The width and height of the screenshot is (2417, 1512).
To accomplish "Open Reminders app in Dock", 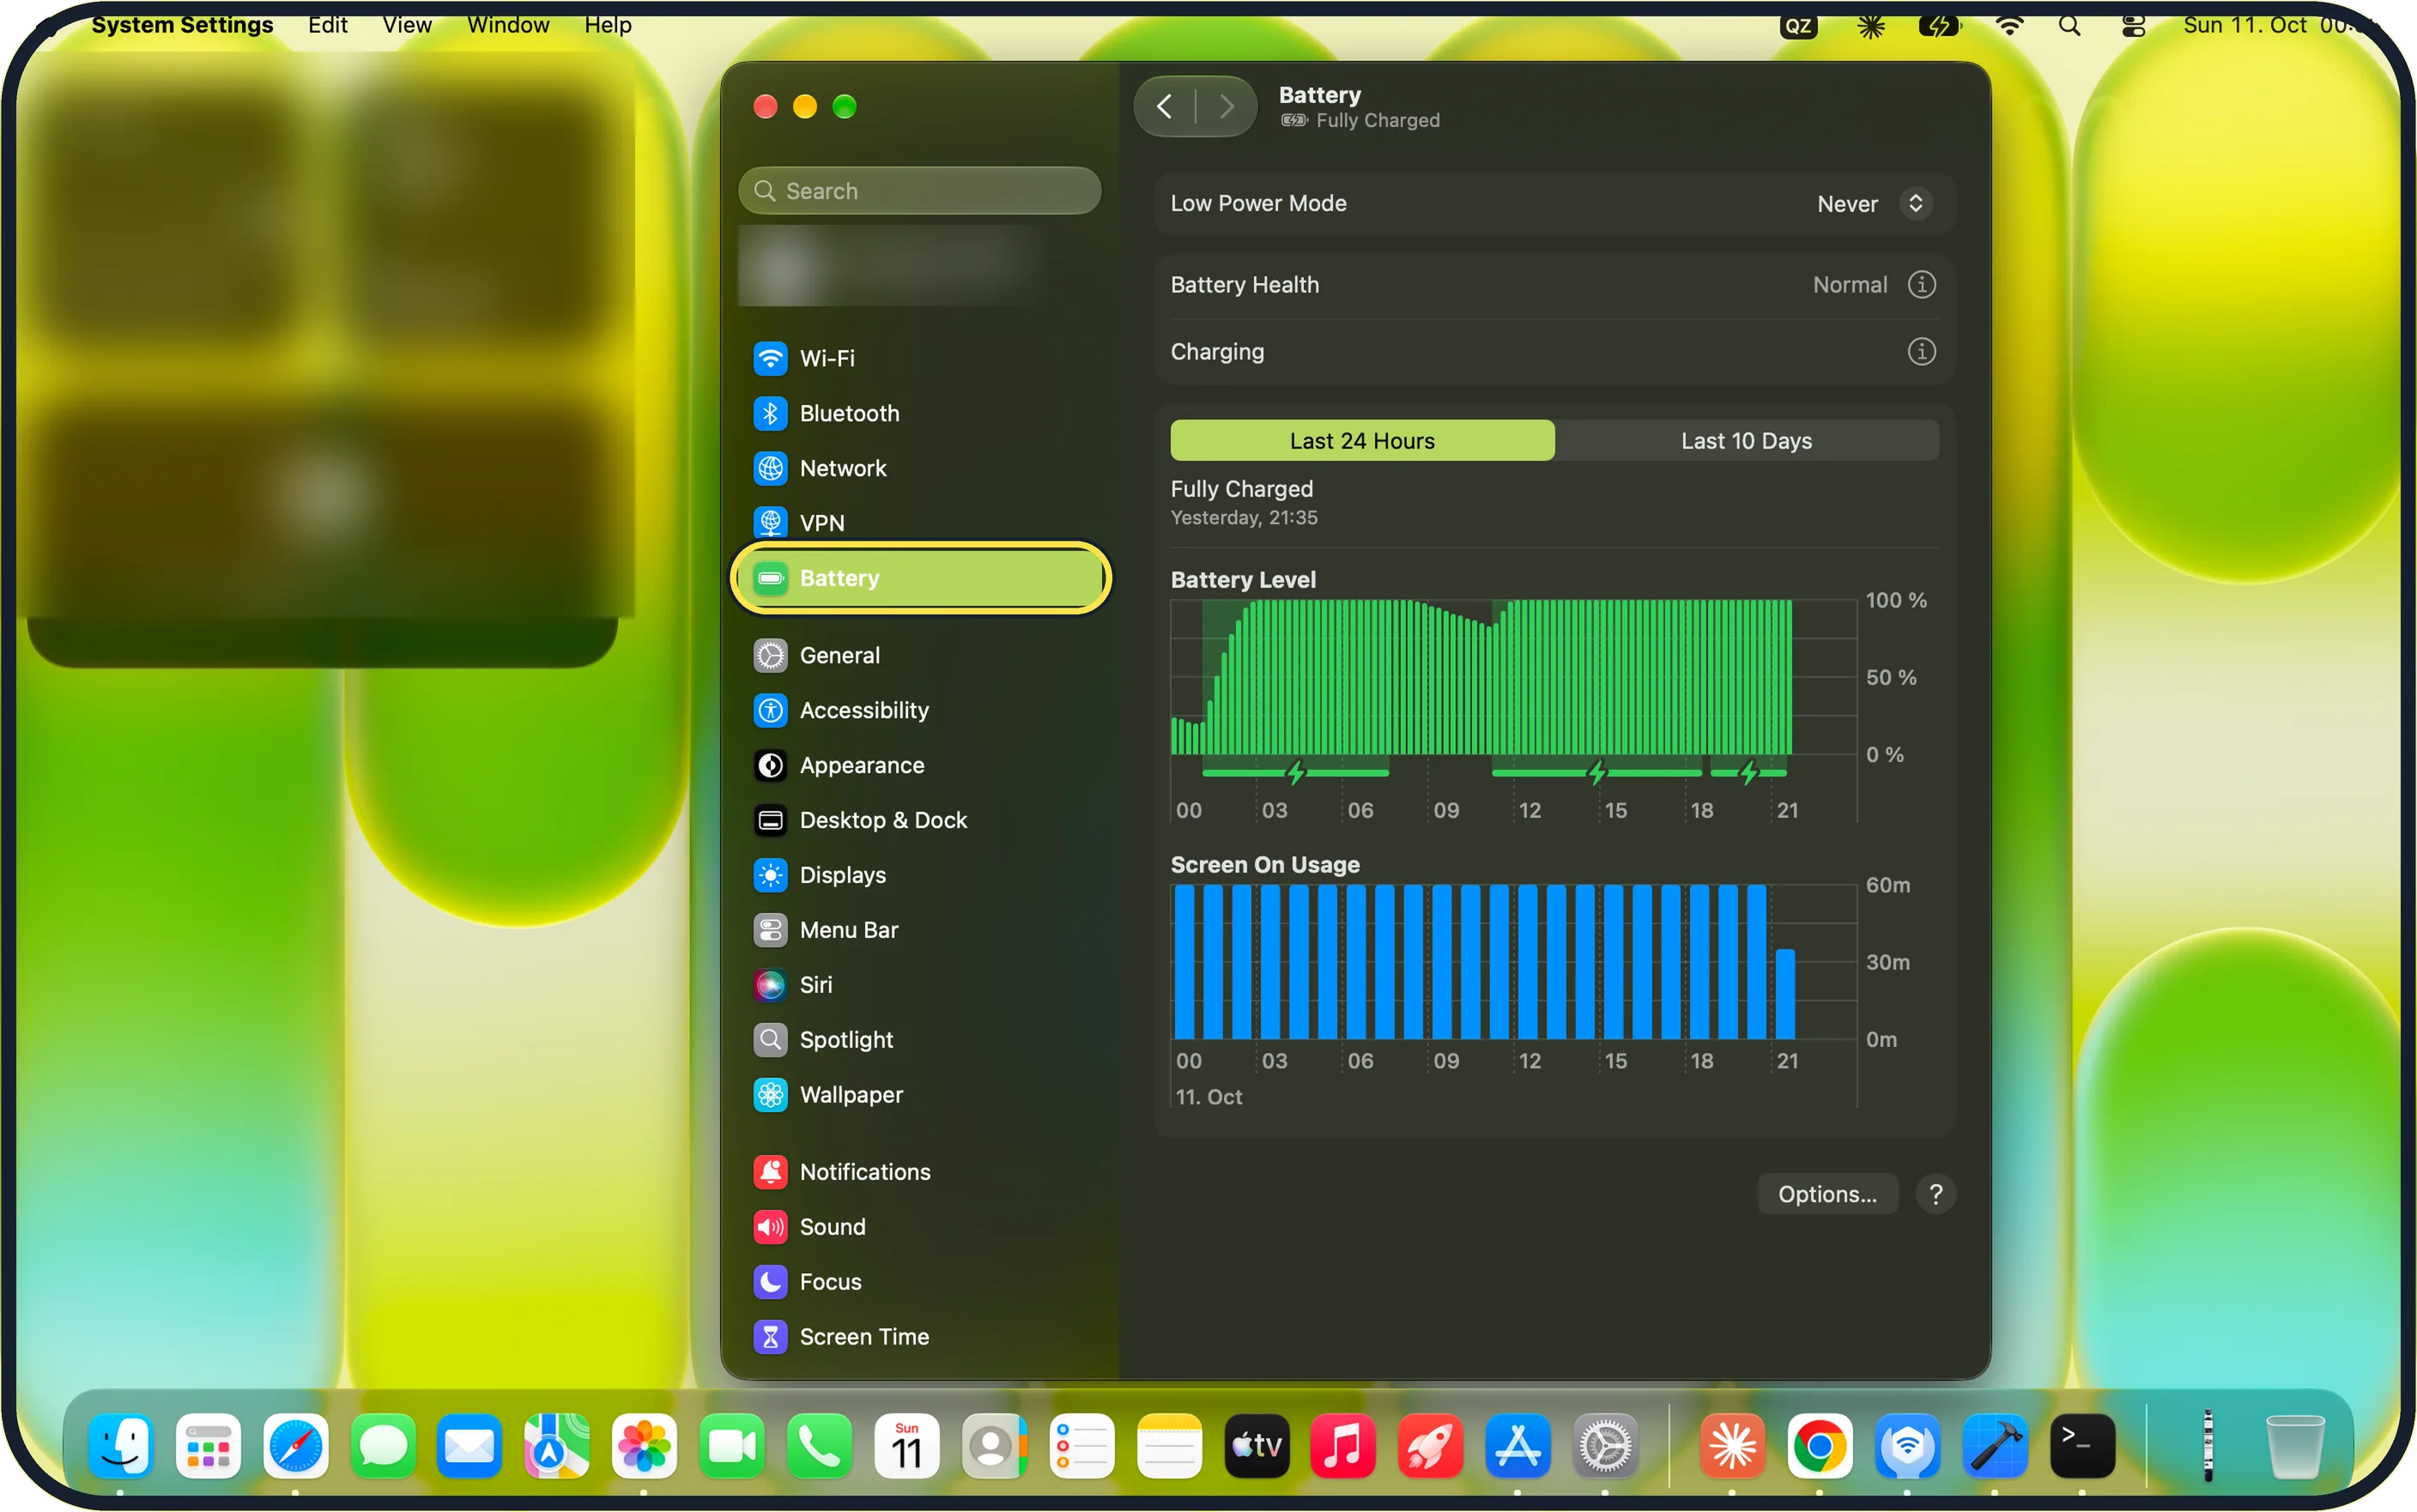I will point(1081,1446).
